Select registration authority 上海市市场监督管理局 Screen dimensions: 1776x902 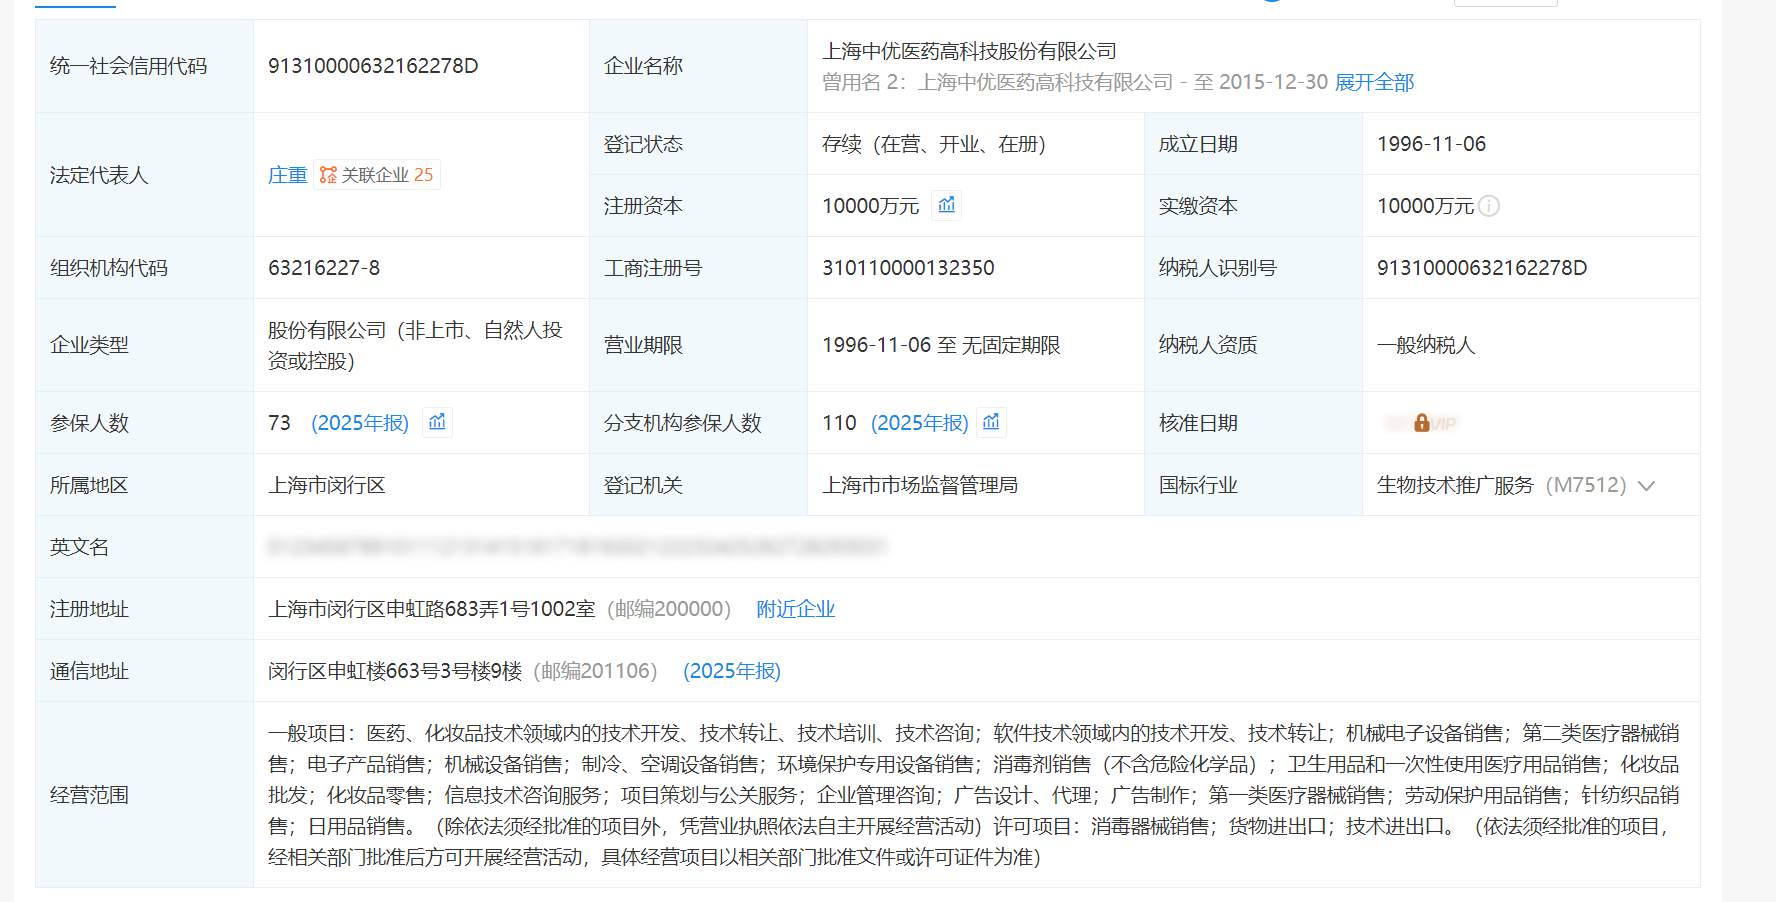[920, 485]
